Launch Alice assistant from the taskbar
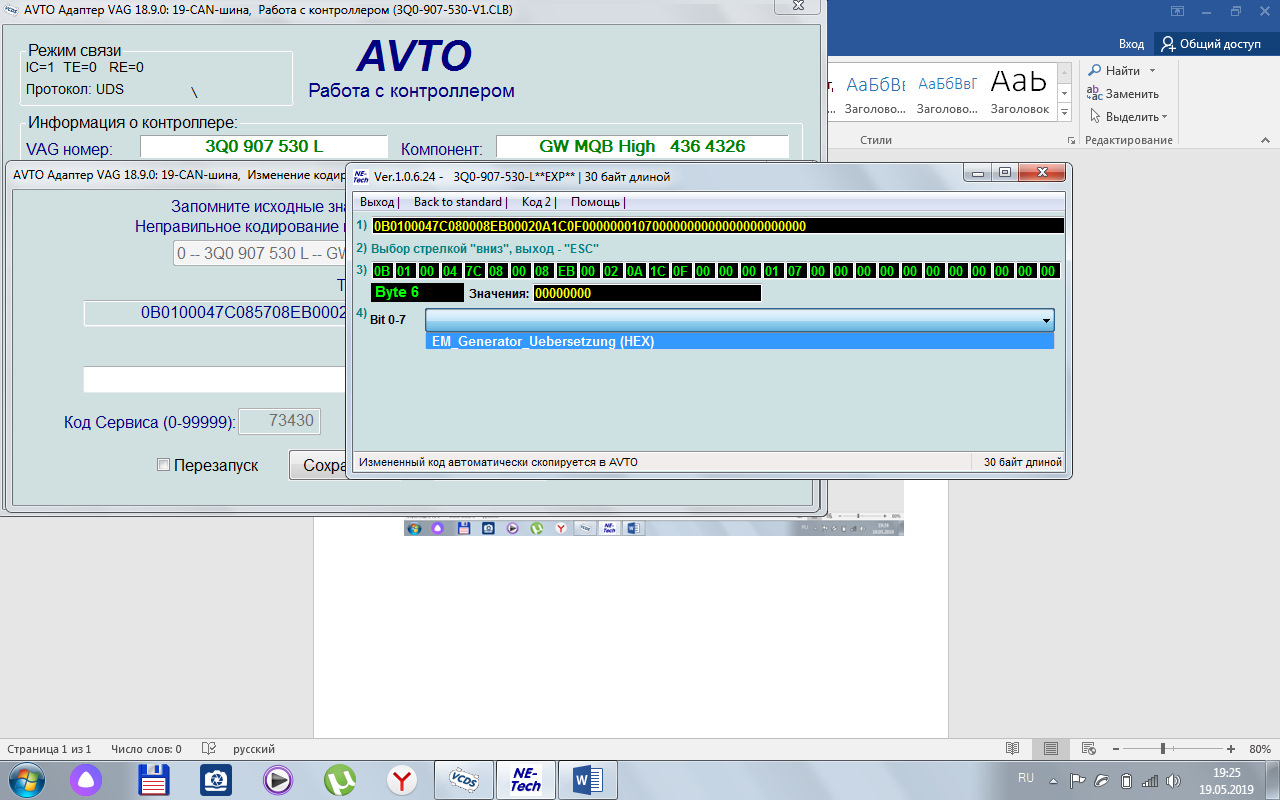 pyautogui.click(x=85, y=779)
